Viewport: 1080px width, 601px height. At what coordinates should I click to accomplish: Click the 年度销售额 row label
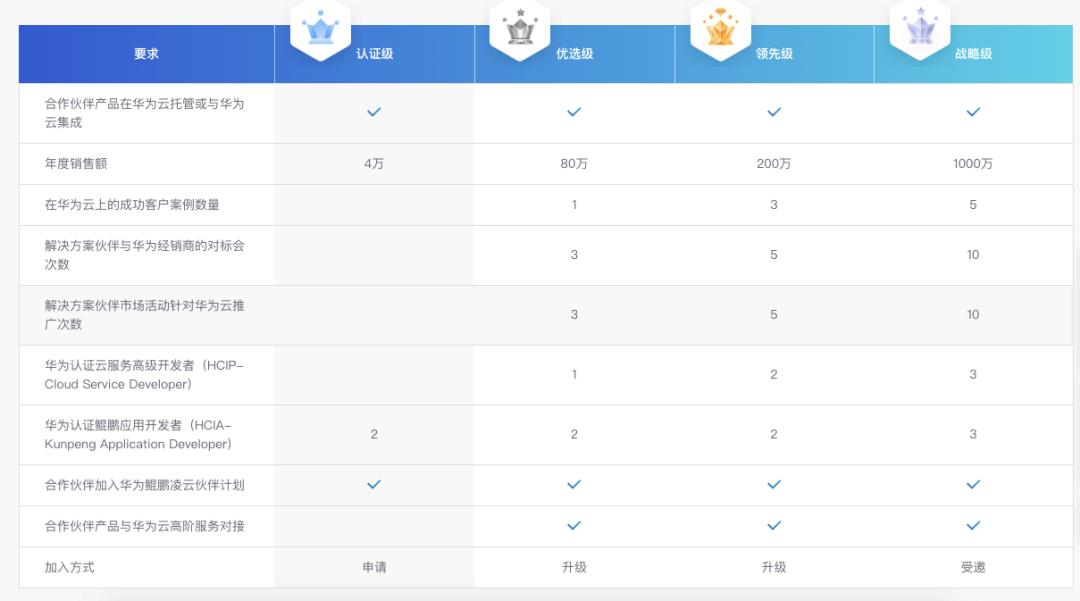click(x=76, y=164)
